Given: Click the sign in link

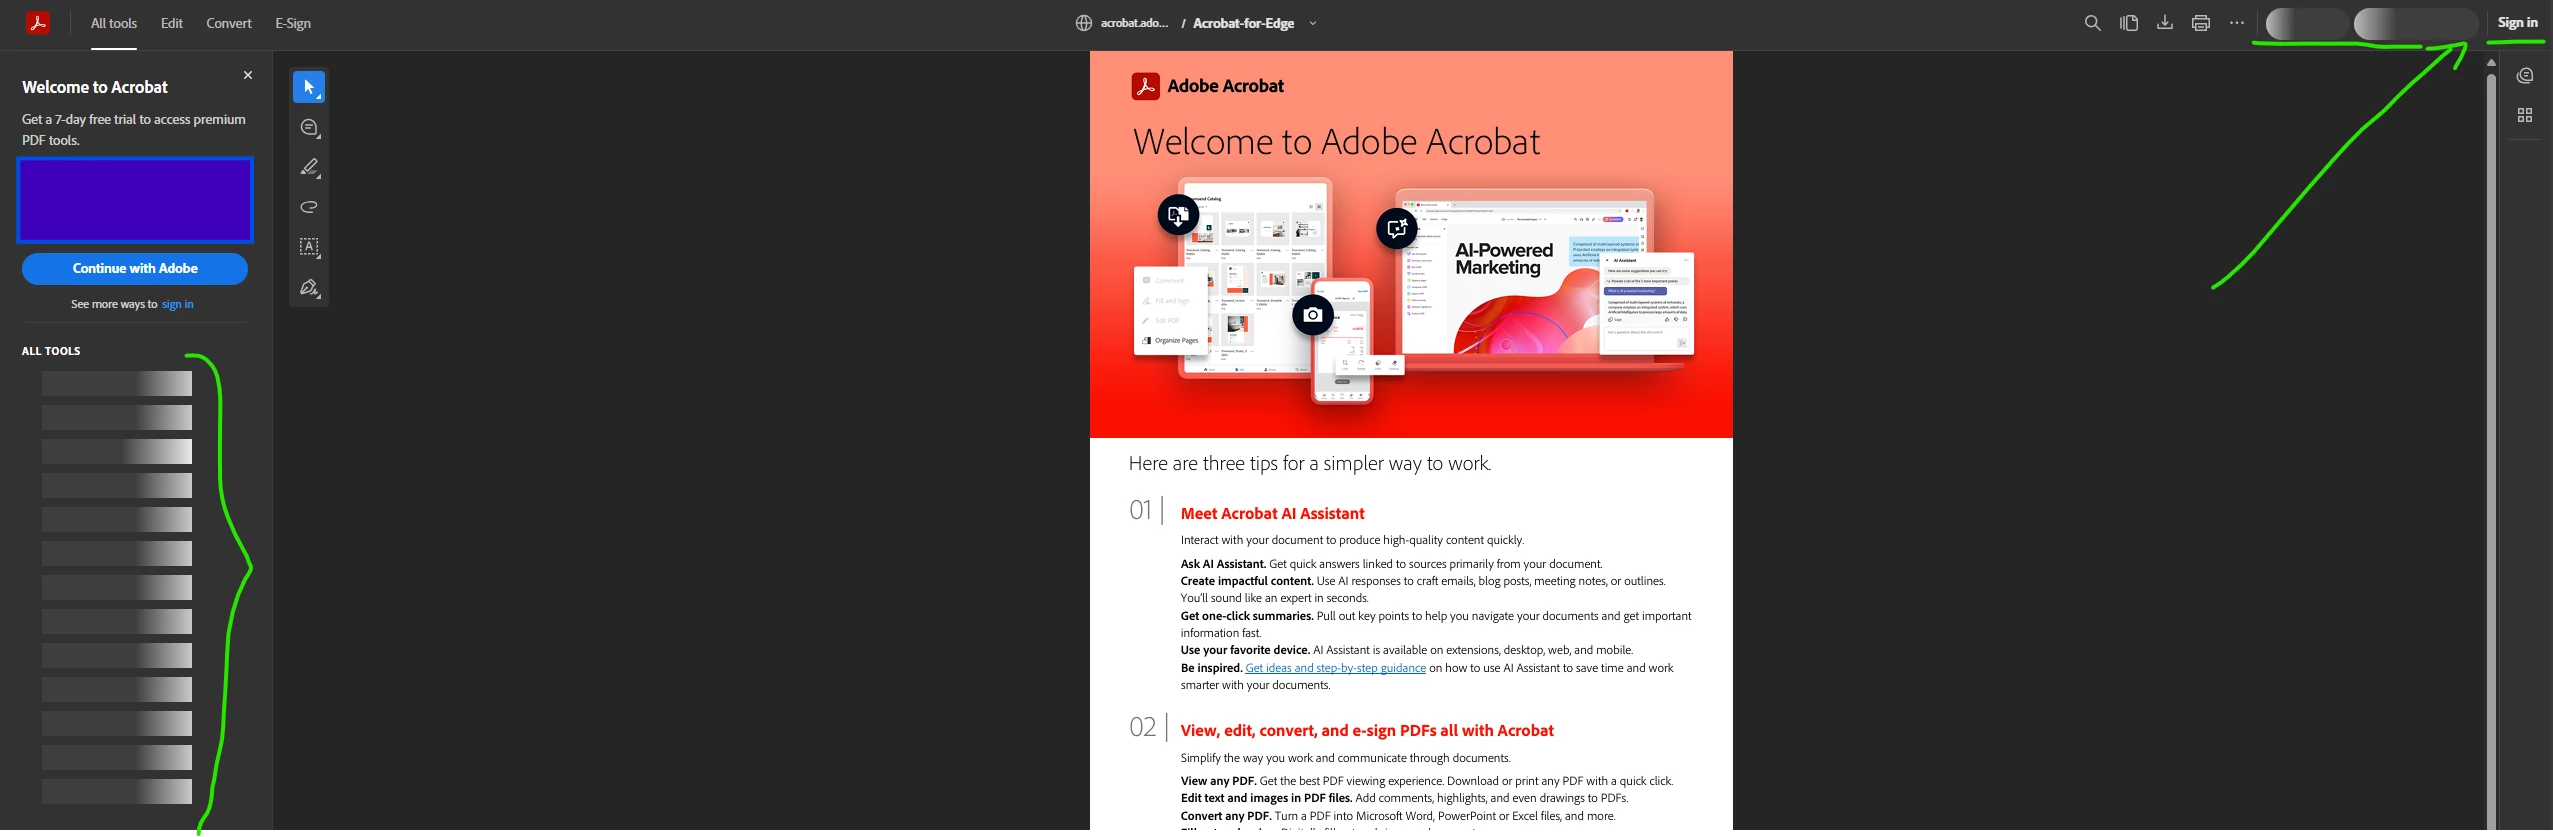Looking at the screenshot, I should pyautogui.click(x=178, y=304).
